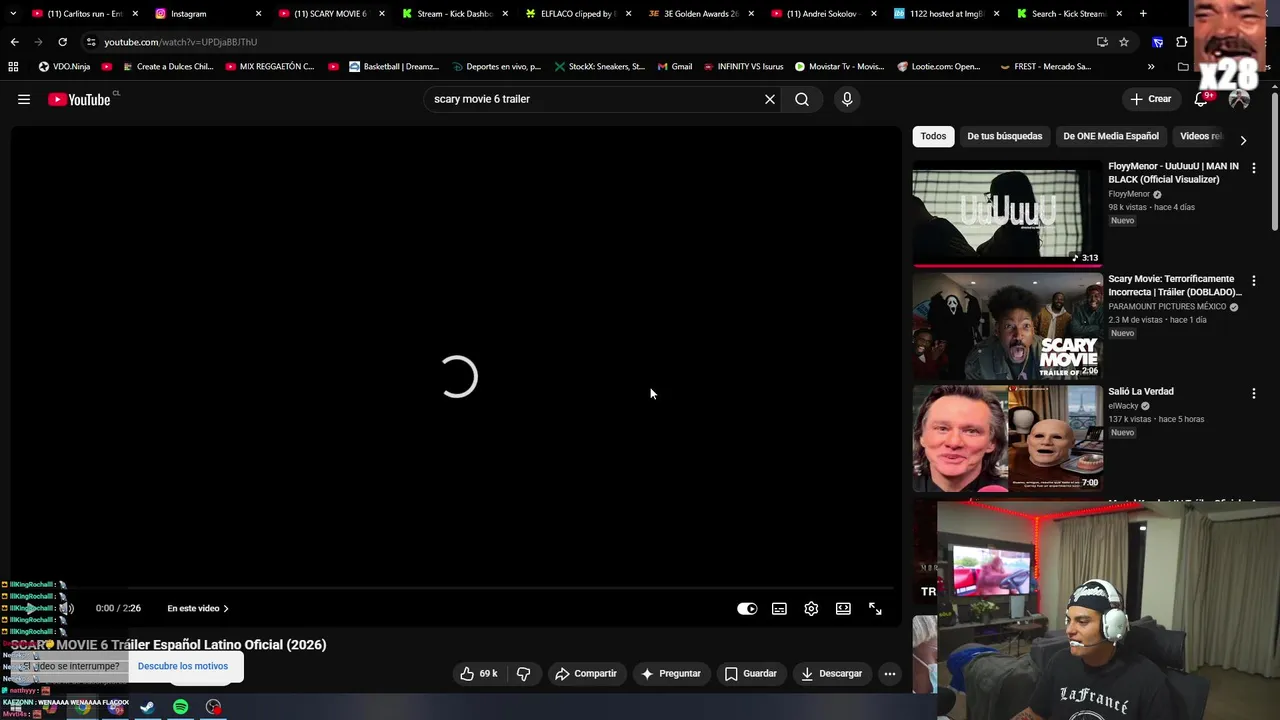The image size is (1280, 720).
Task: Open the browser apps grid shortcut
Action: [13, 67]
